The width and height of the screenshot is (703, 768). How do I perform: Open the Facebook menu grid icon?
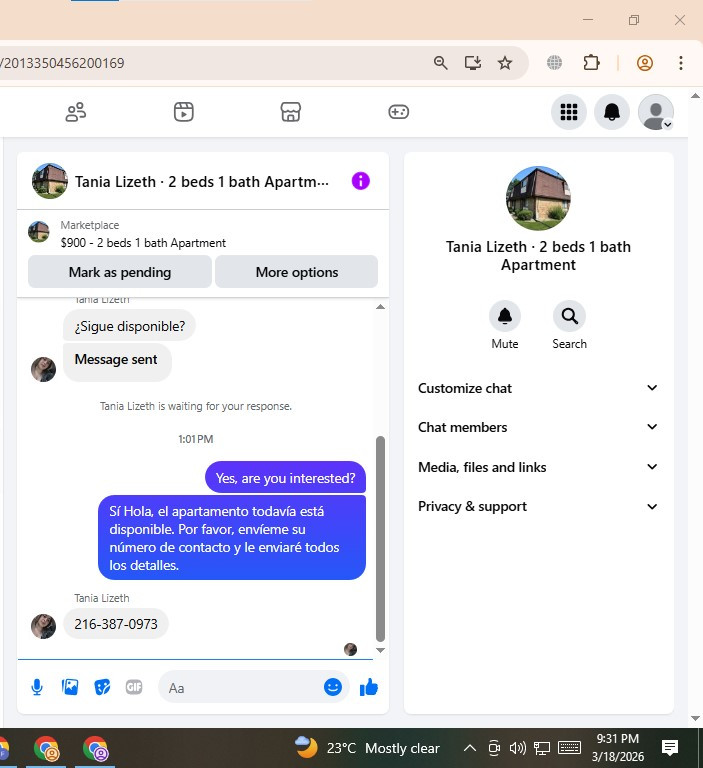[x=569, y=112]
